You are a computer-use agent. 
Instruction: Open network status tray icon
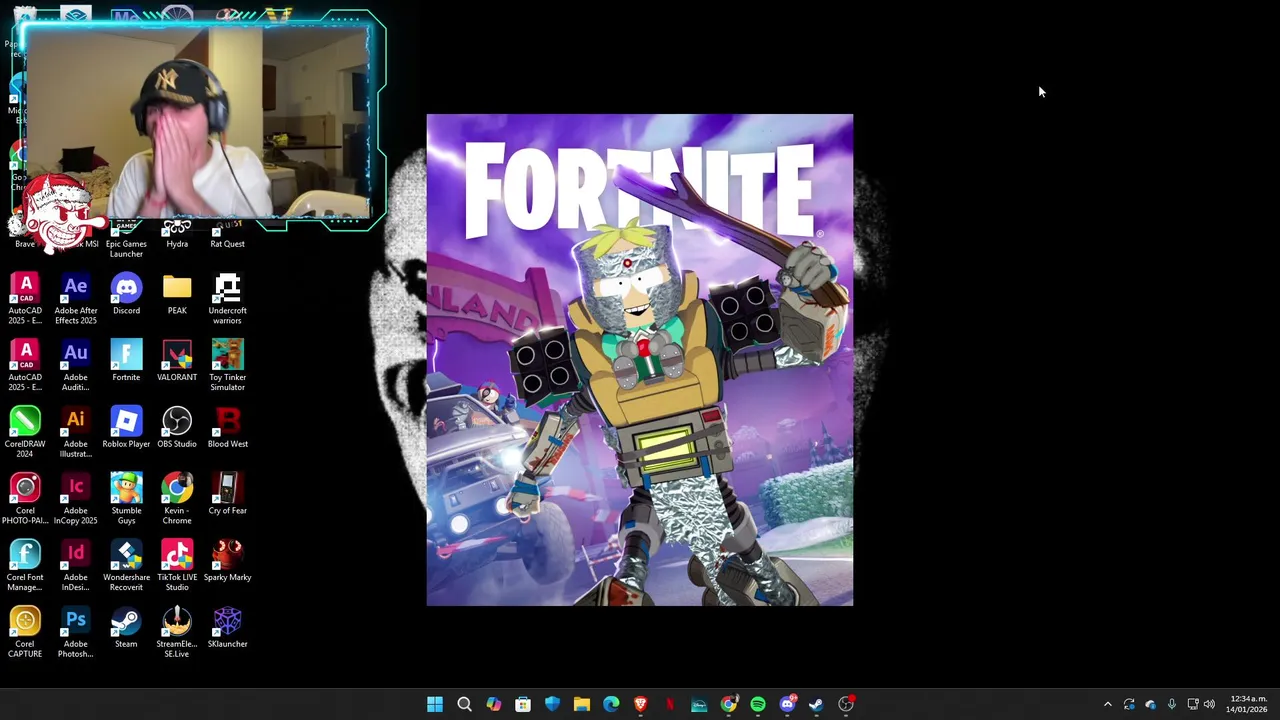point(1192,704)
